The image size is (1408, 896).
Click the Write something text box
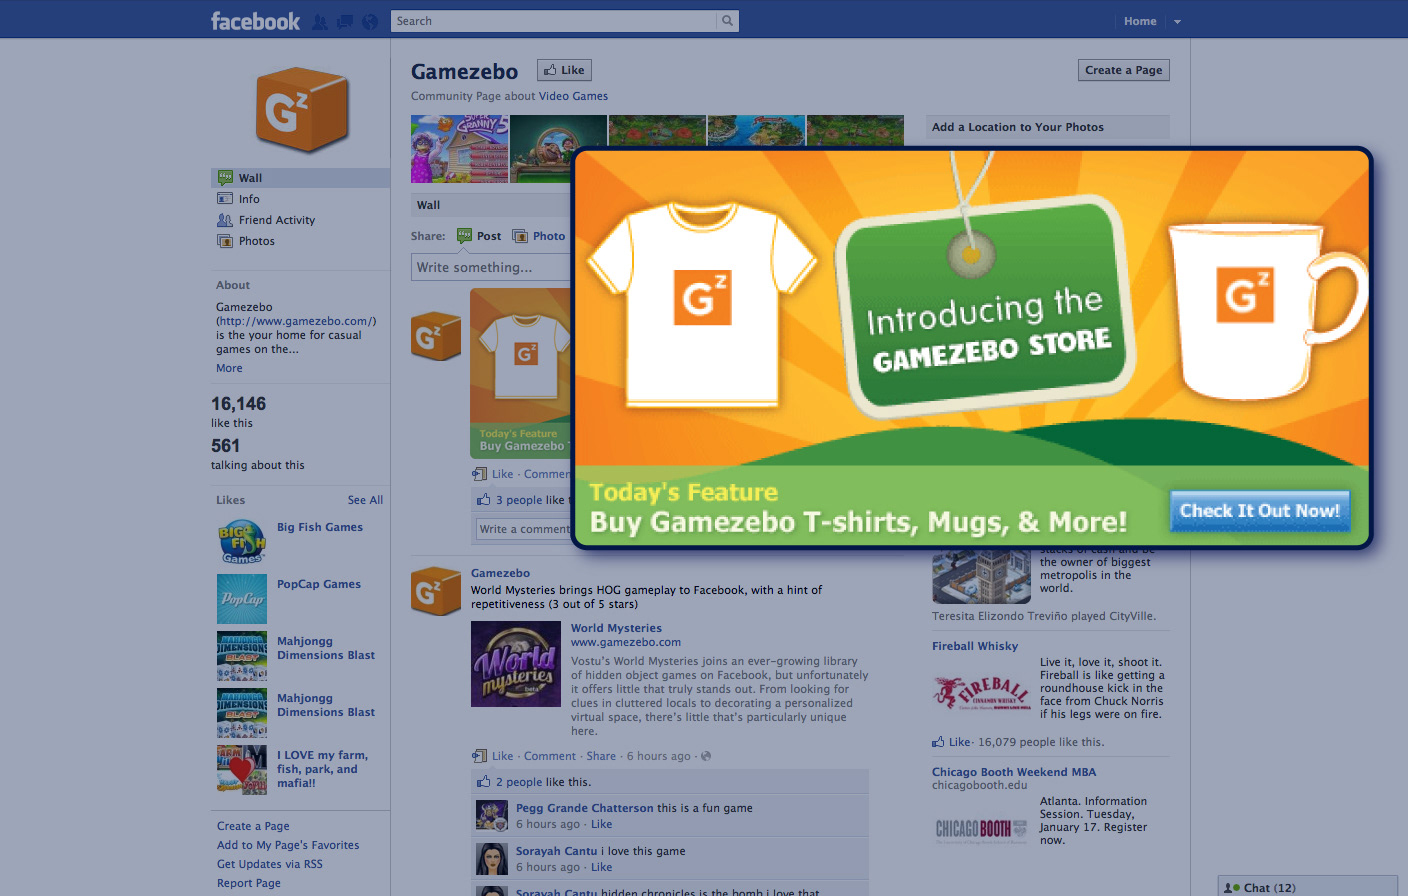[x=491, y=267]
